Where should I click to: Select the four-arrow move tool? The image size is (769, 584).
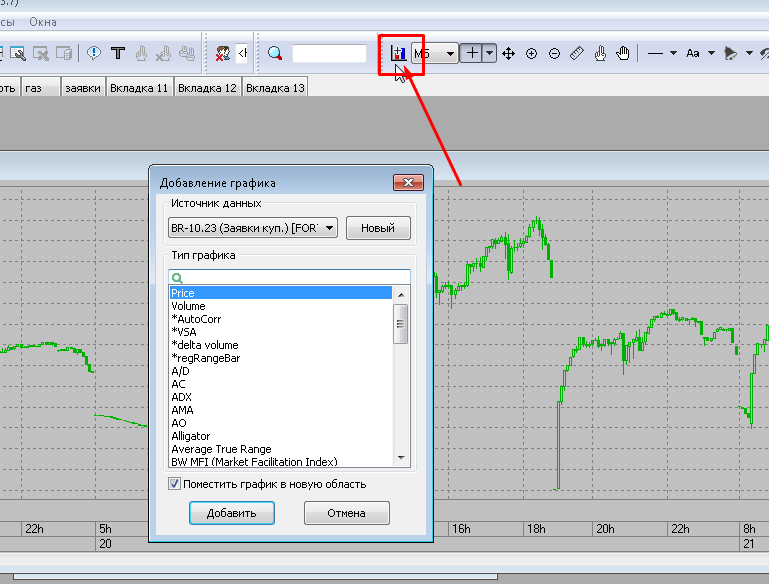tap(509, 53)
